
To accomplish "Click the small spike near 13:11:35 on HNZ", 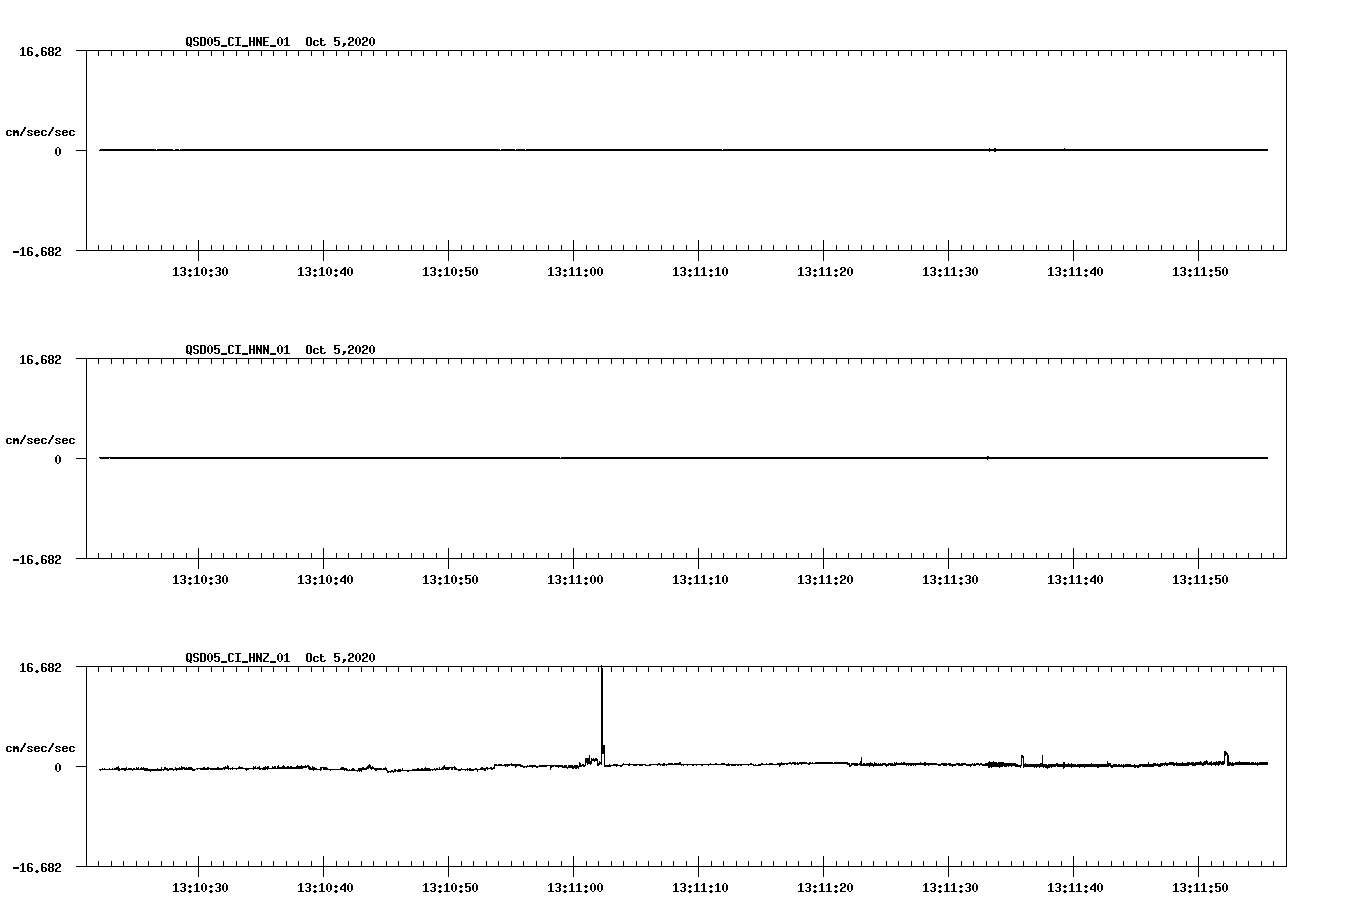I will click(x=1022, y=758).
